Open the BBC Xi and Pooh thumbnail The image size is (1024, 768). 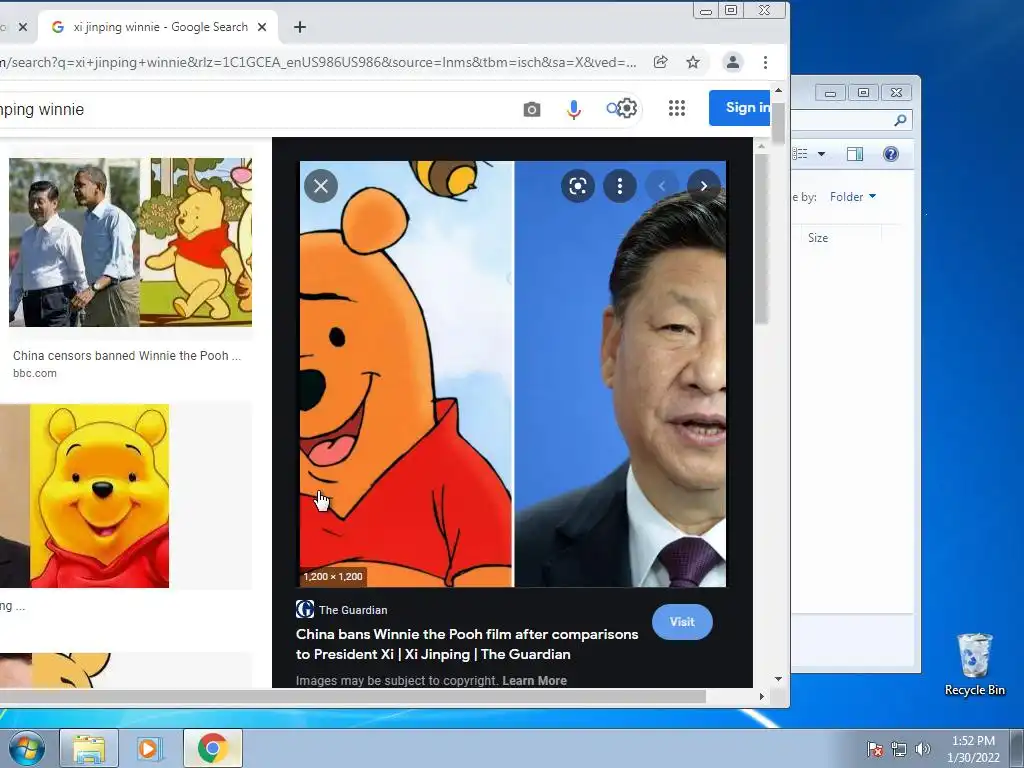(130, 242)
